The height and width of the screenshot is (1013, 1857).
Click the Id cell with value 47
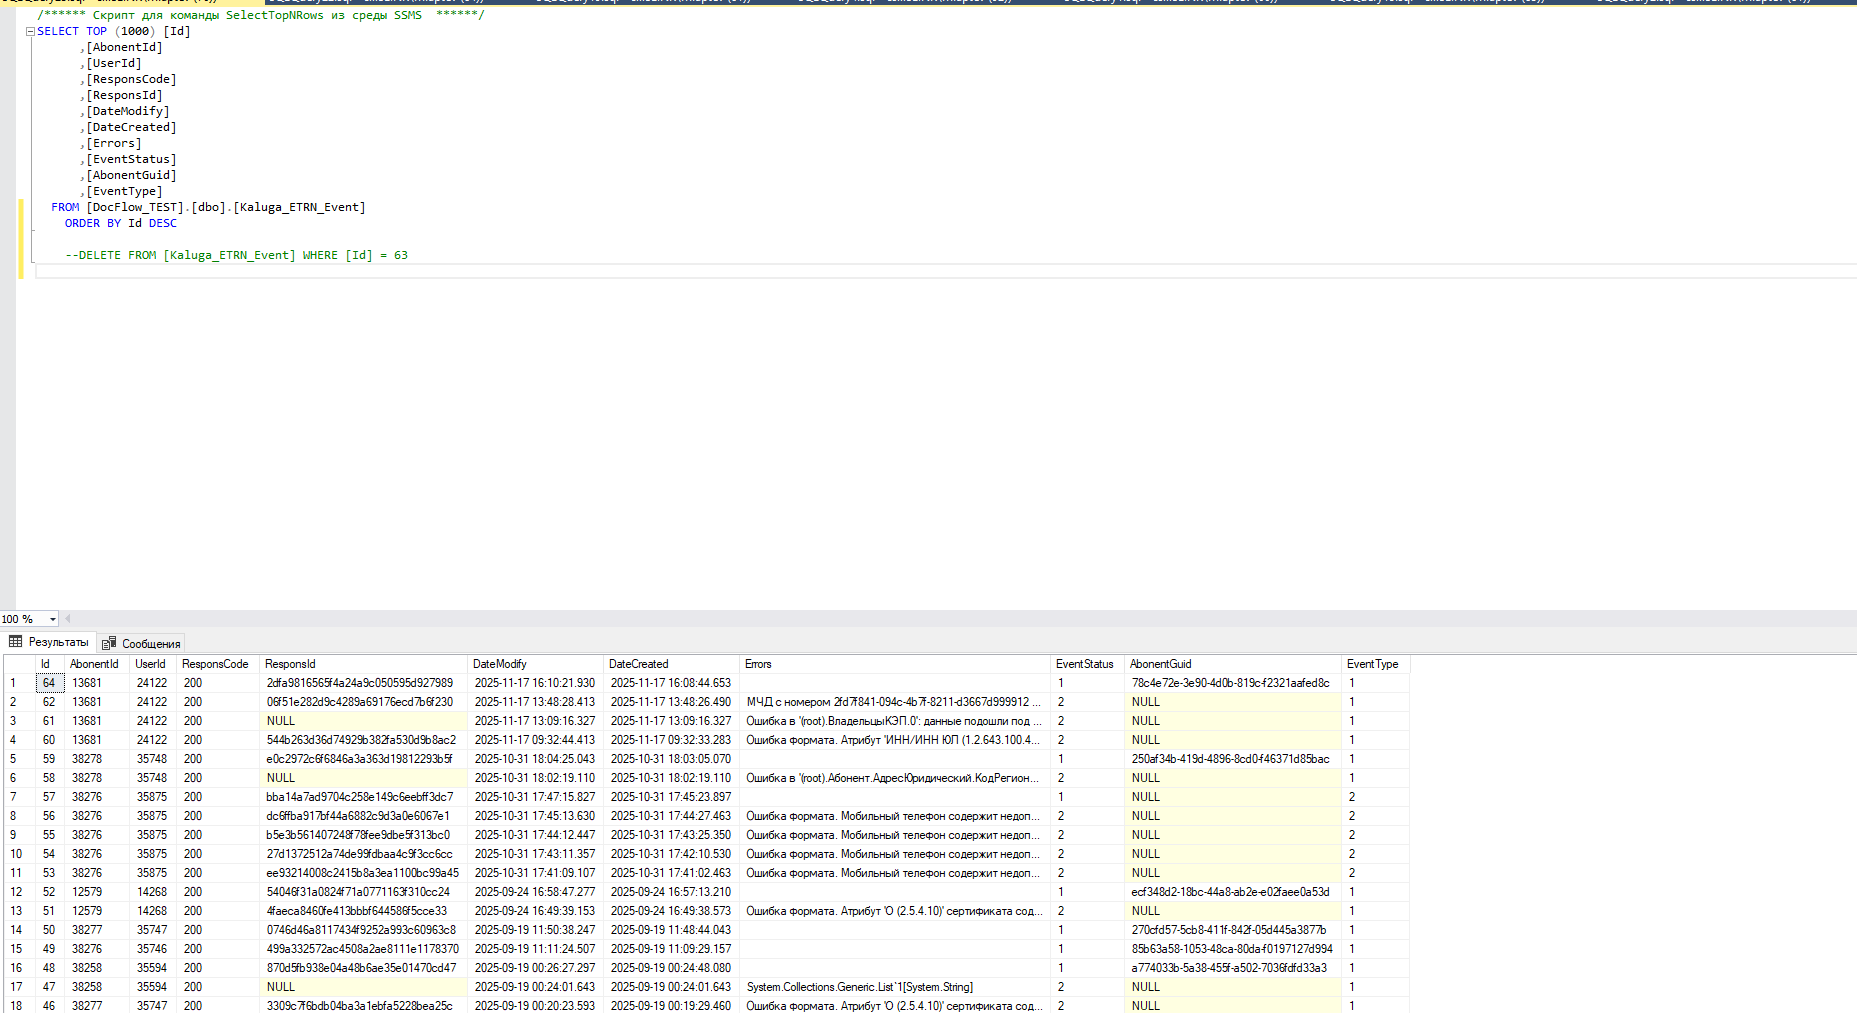tap(50, 987)
